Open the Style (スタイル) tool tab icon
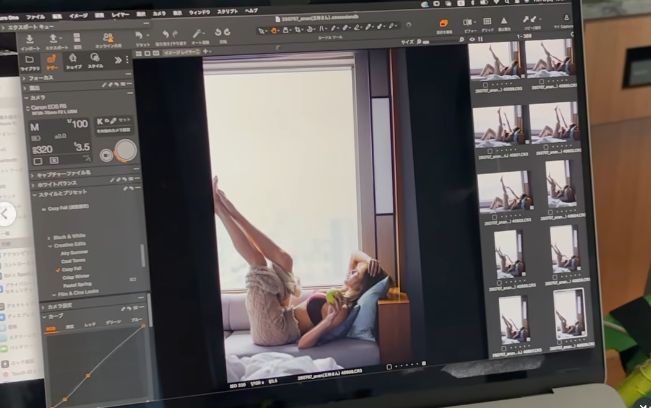The width and height of the screenshot is (651, 408). point(95,58)
